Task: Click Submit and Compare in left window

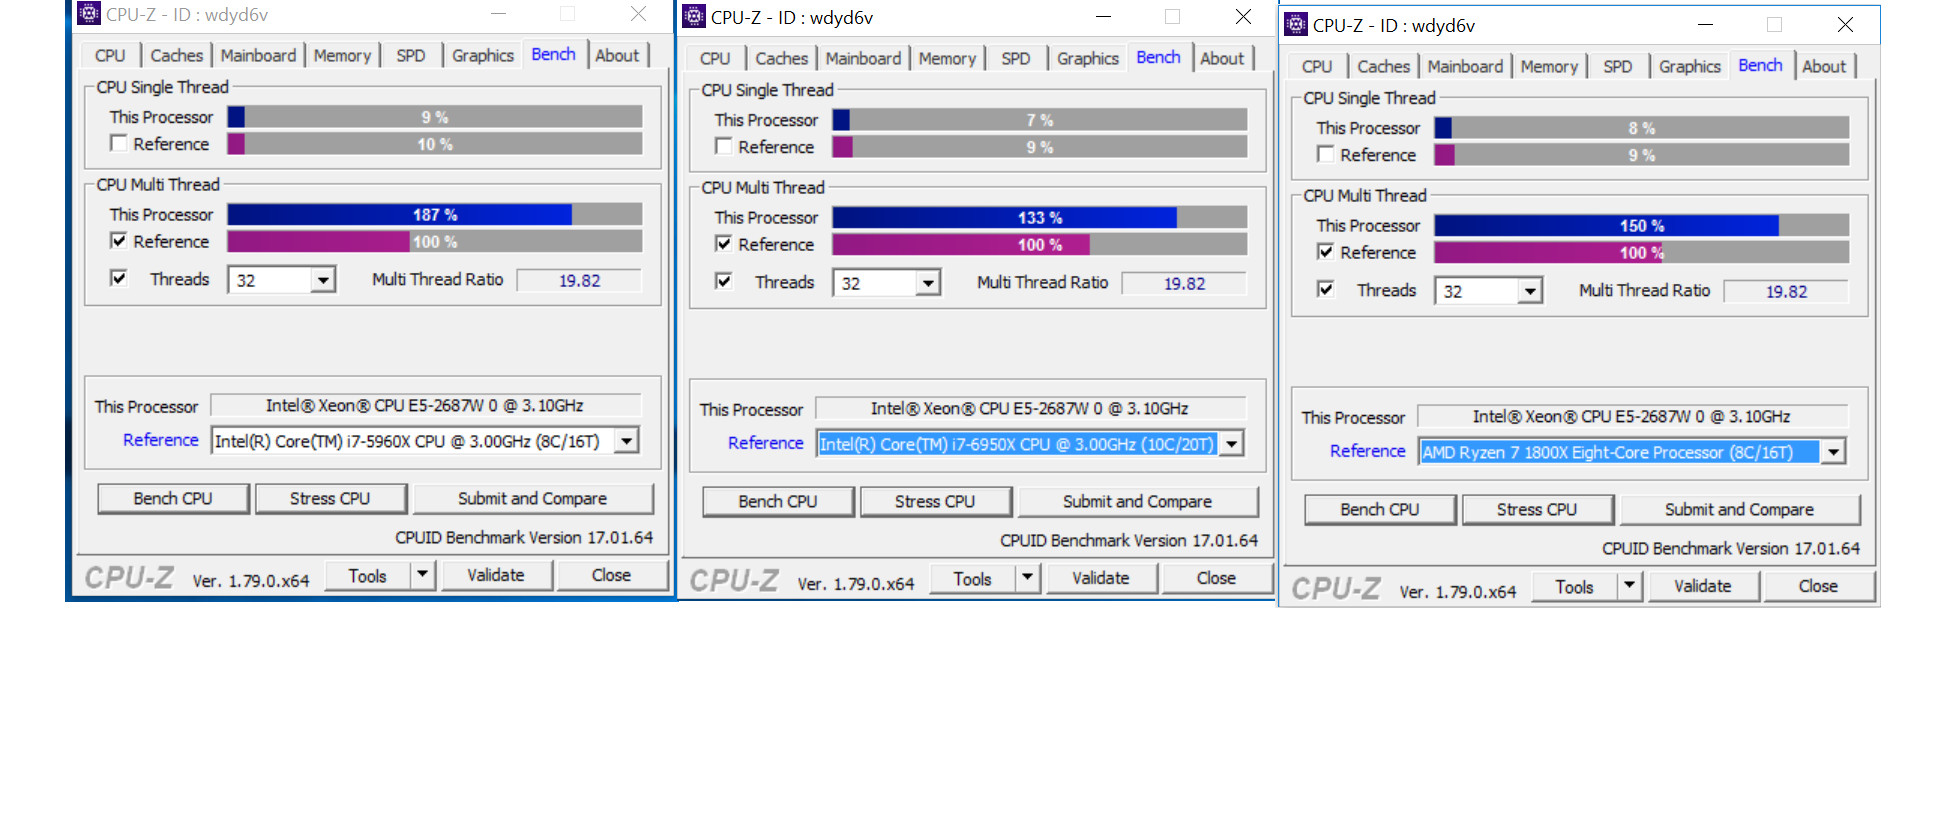Action: tap(532, 498)
